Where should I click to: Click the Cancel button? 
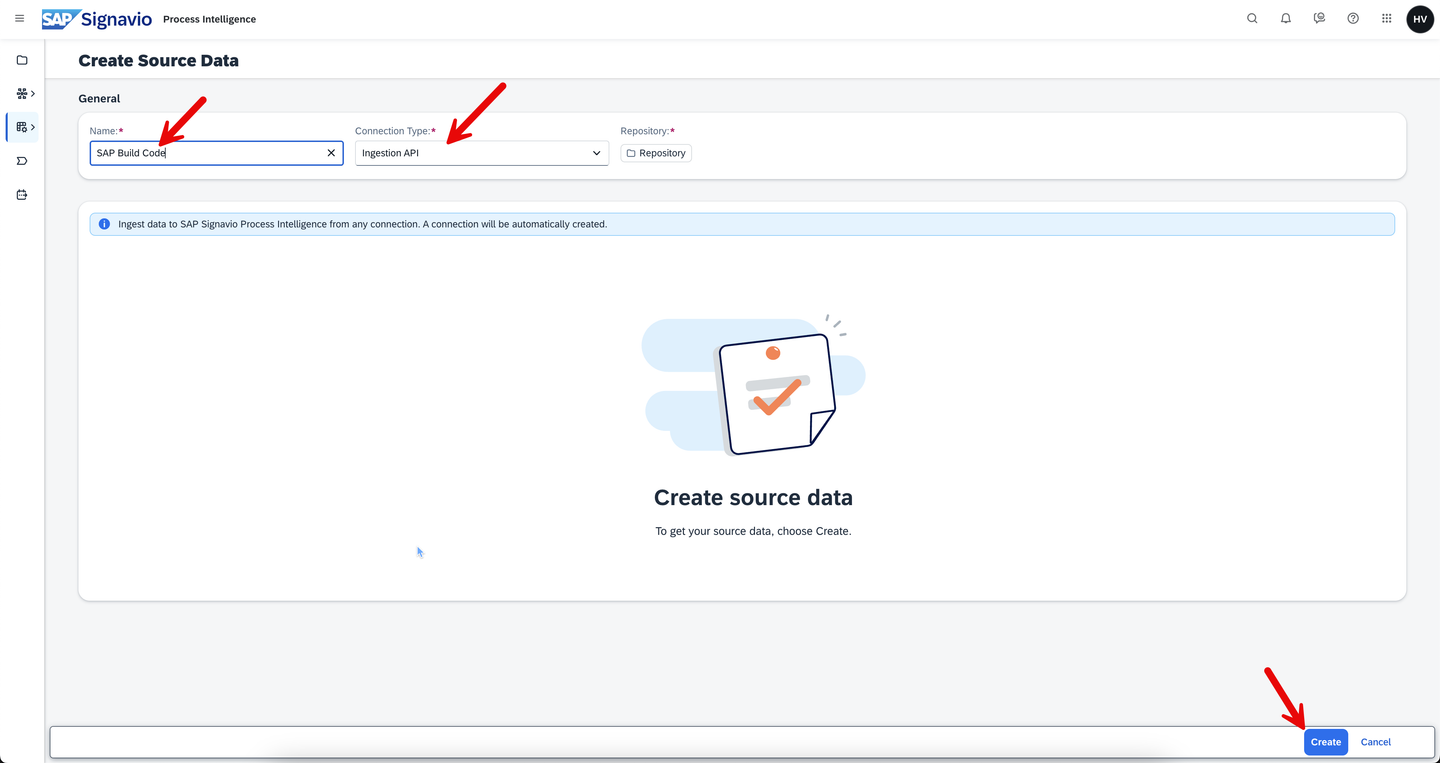point(1376,742)
